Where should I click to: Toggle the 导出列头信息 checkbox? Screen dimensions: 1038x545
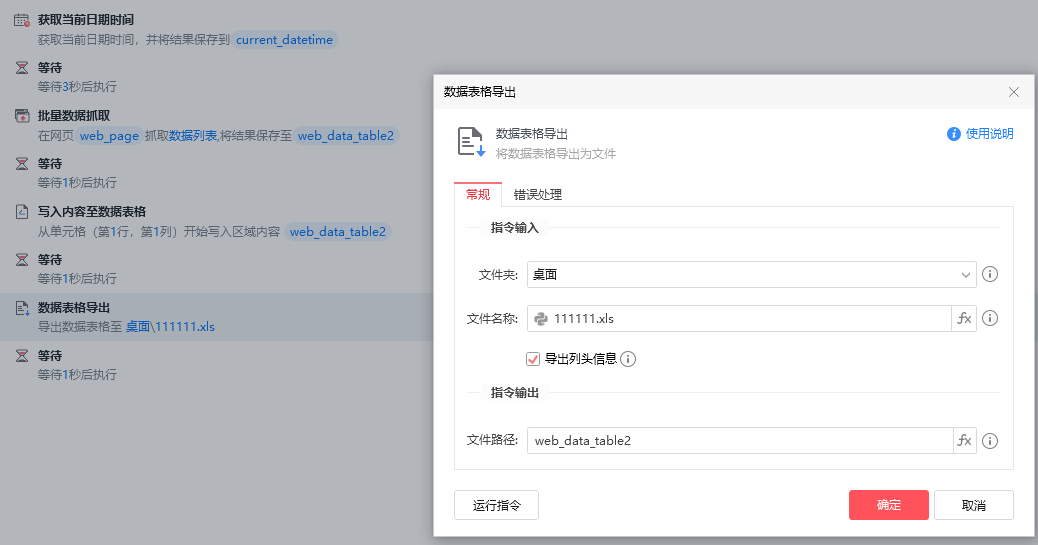point(533,359)
